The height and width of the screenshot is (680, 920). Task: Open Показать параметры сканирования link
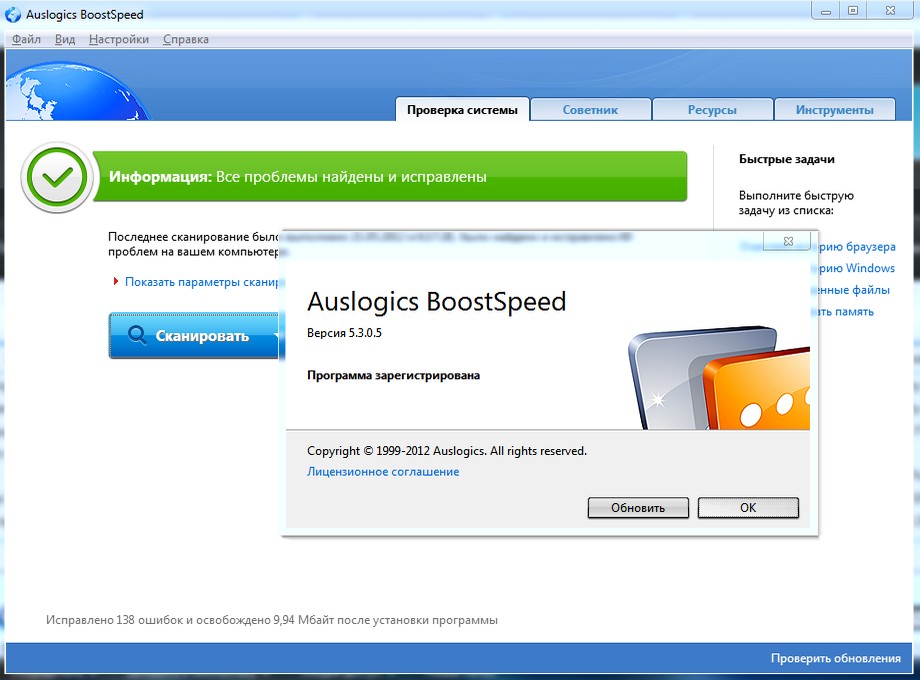pyautogui.click(x=202, y=282)
